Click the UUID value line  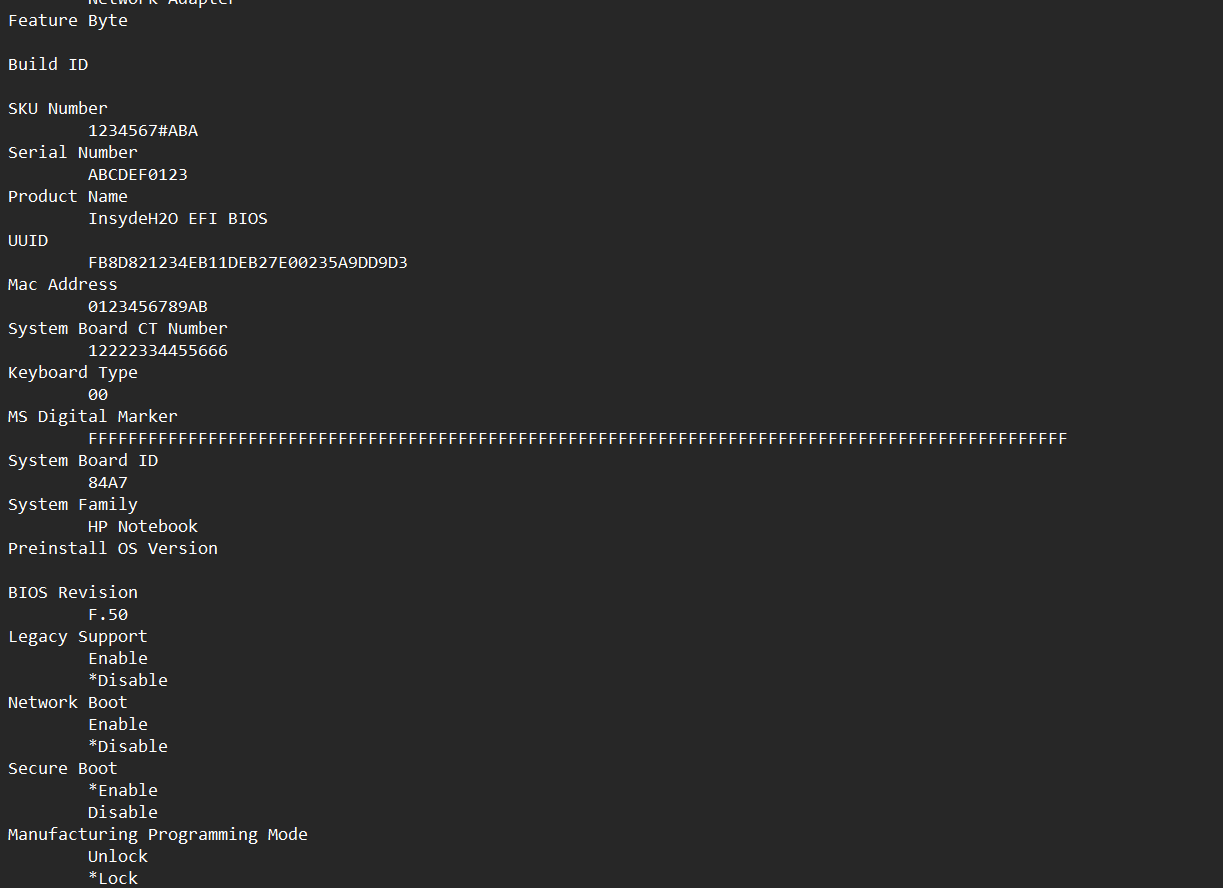point(248,262)
